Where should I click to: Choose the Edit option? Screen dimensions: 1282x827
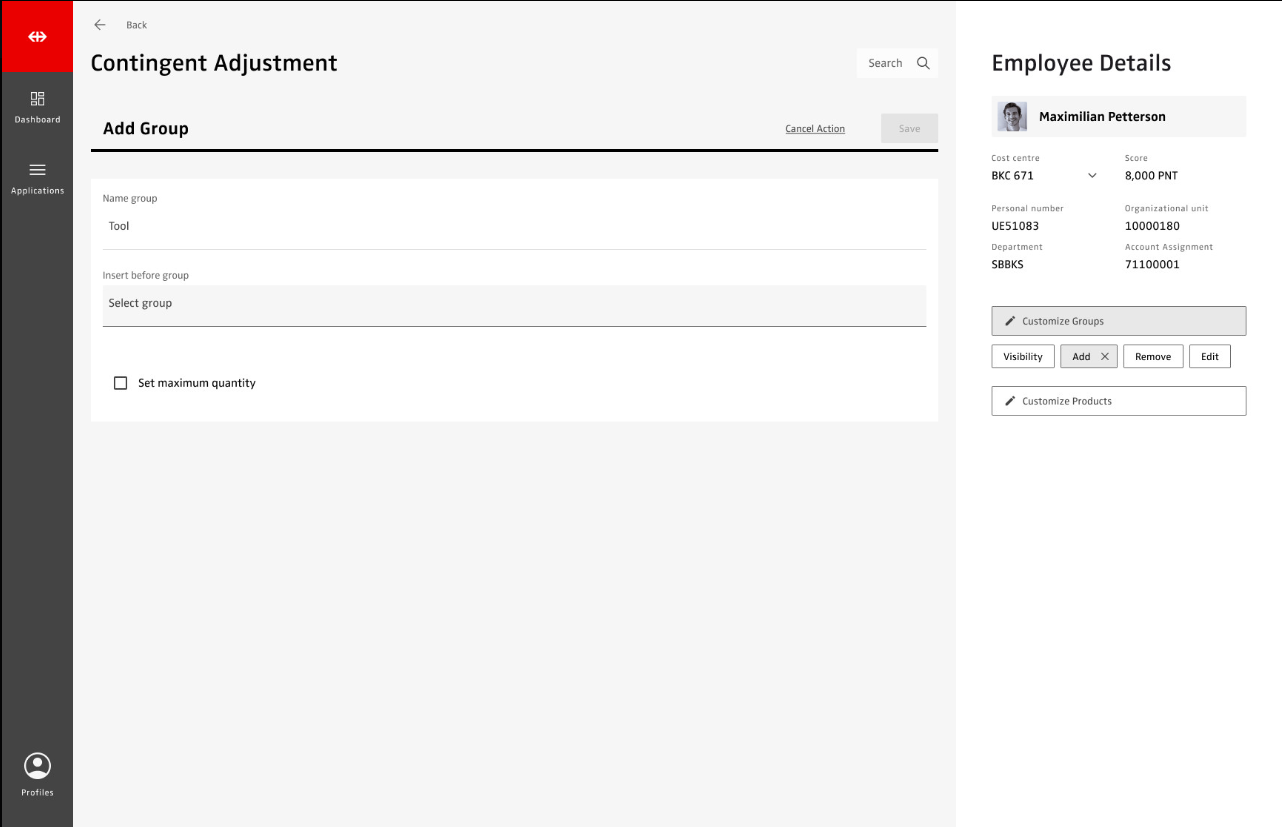point(1209,356)
